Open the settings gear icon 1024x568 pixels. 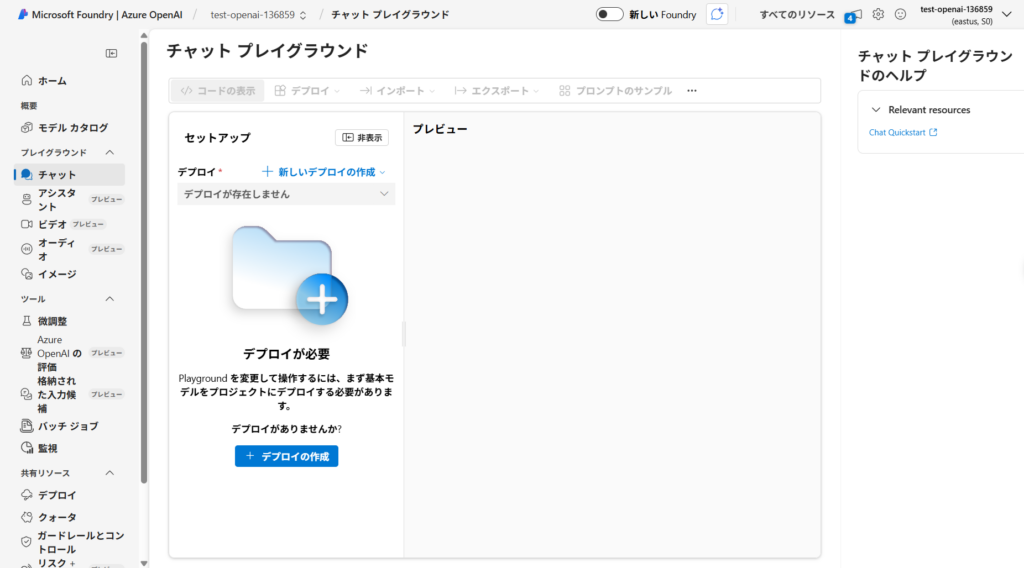[x=878, y=14]
